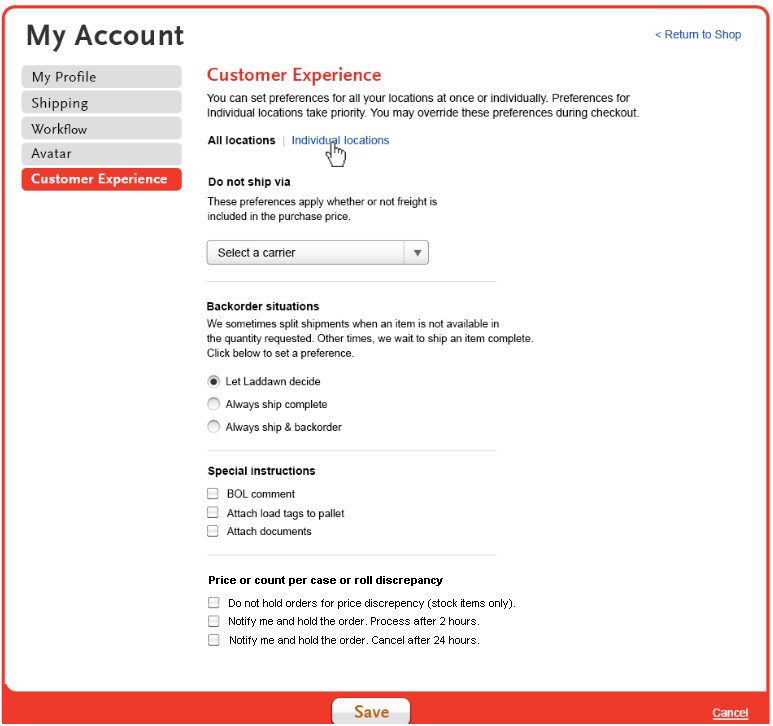This screenshot has height=726, width=773.
Task: Click the Return to Shop link
Action: (x=698, y=35)
